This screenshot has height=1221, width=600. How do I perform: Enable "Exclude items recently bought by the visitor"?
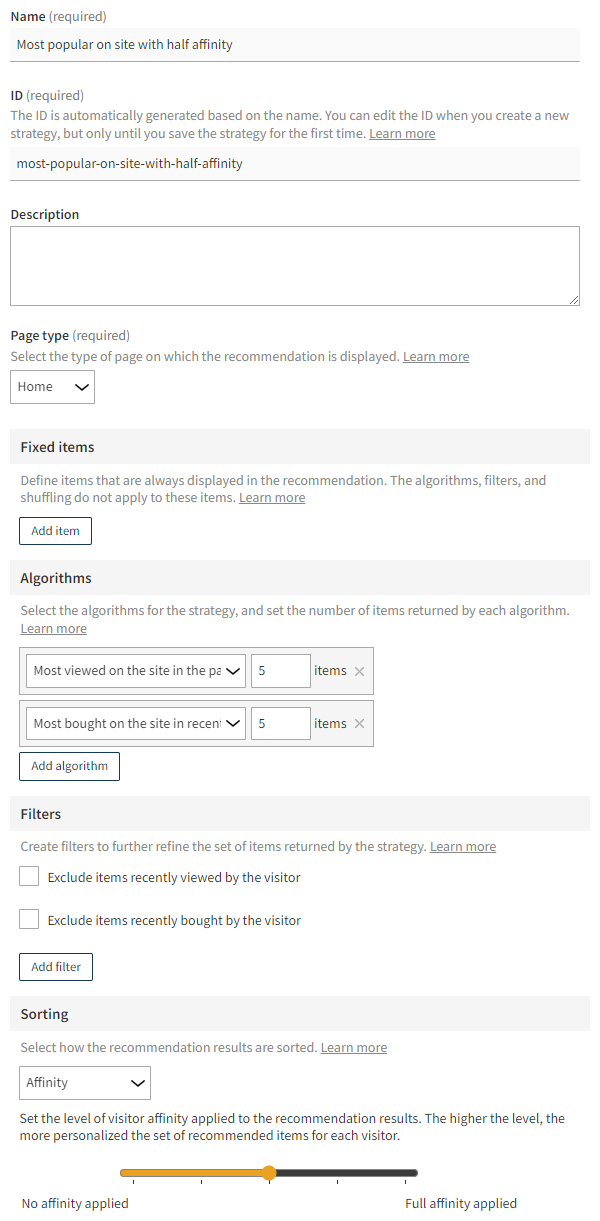29,918
